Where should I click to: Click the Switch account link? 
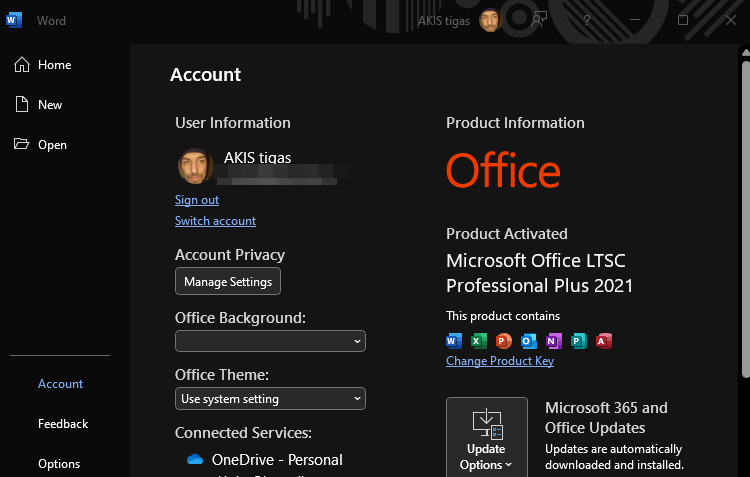[215, 221]
